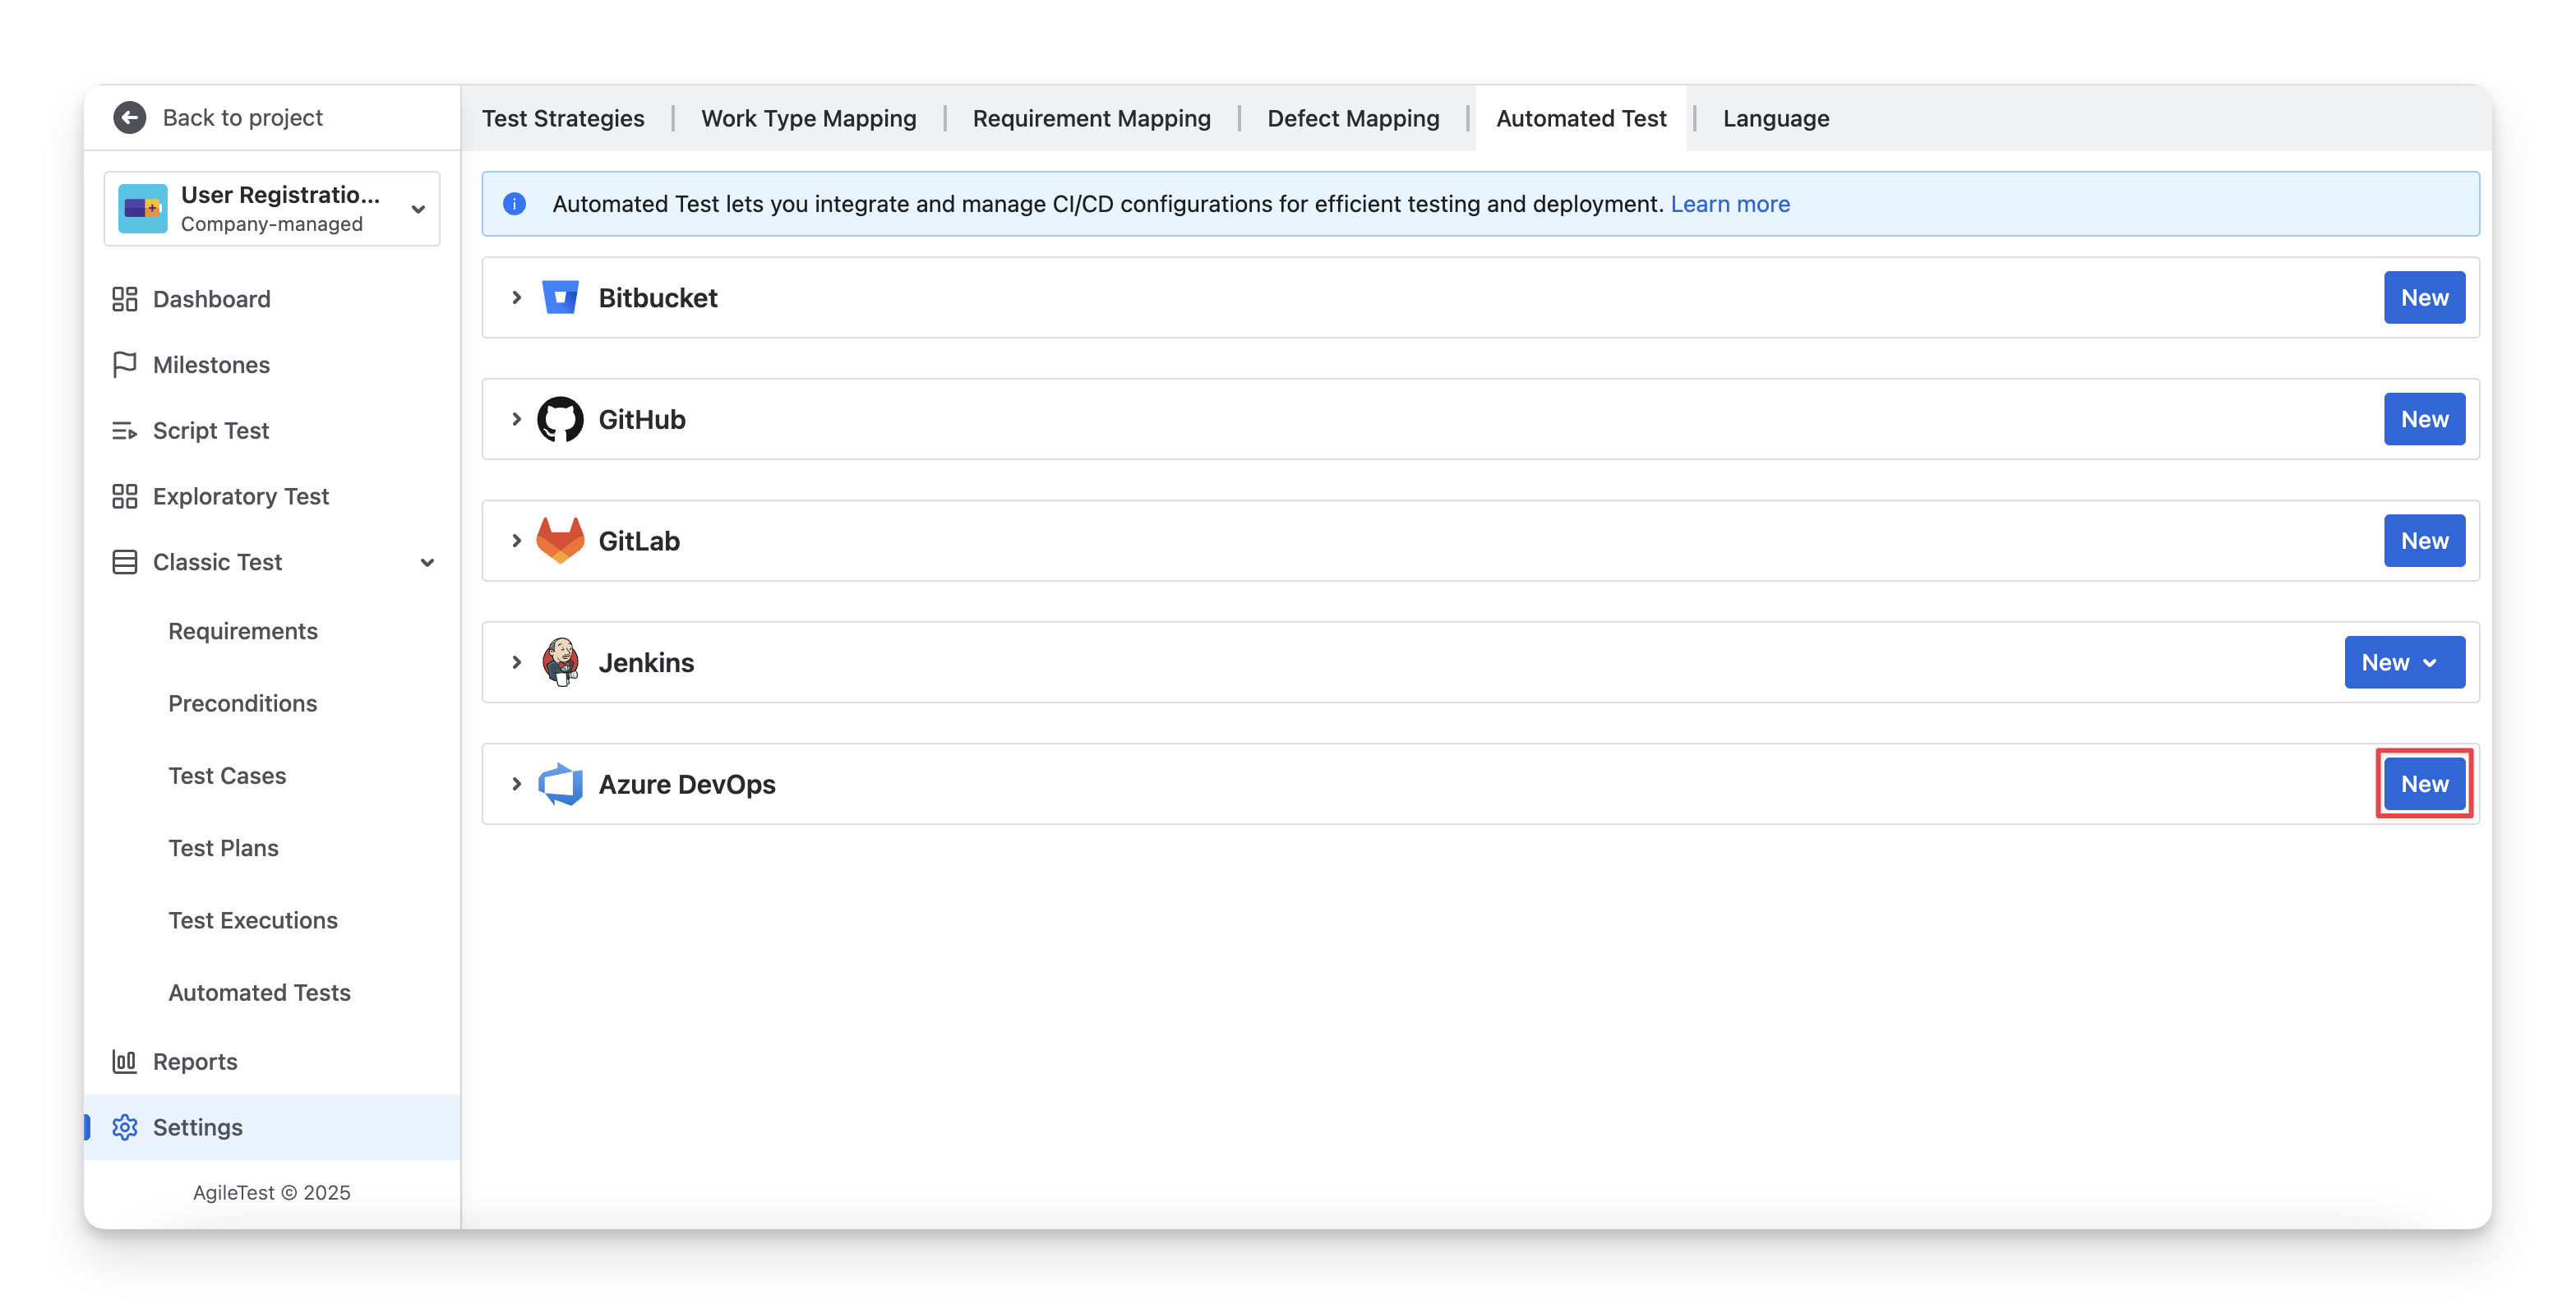The height and width of the screenshot is (1313, 2576).
Task: Click the Back to project arrow icon
Action: tap(129, 117)
